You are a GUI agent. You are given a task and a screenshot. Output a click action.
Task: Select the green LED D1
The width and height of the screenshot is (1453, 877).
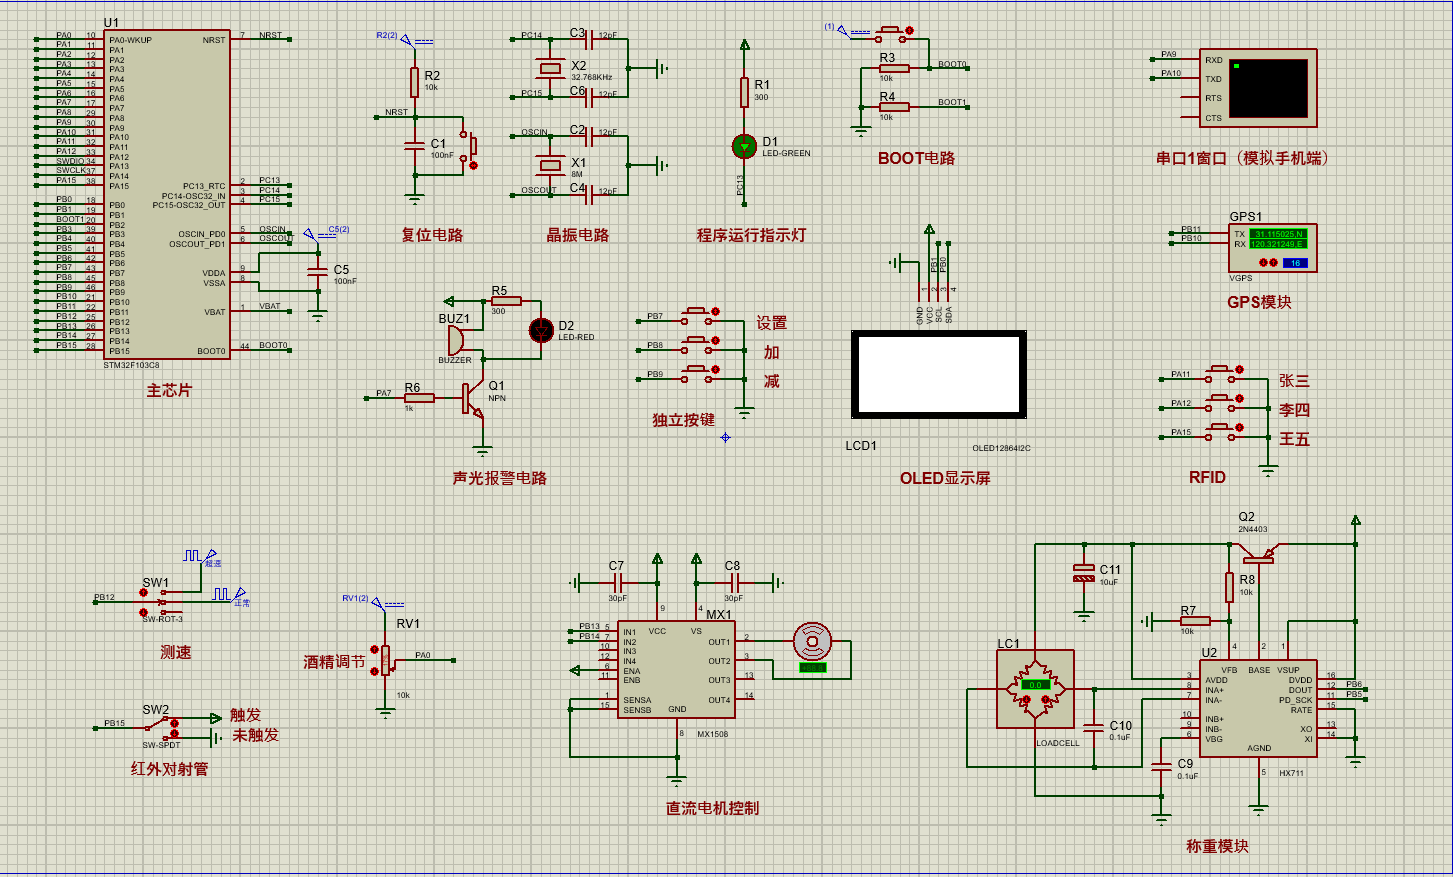click(744, 146)
